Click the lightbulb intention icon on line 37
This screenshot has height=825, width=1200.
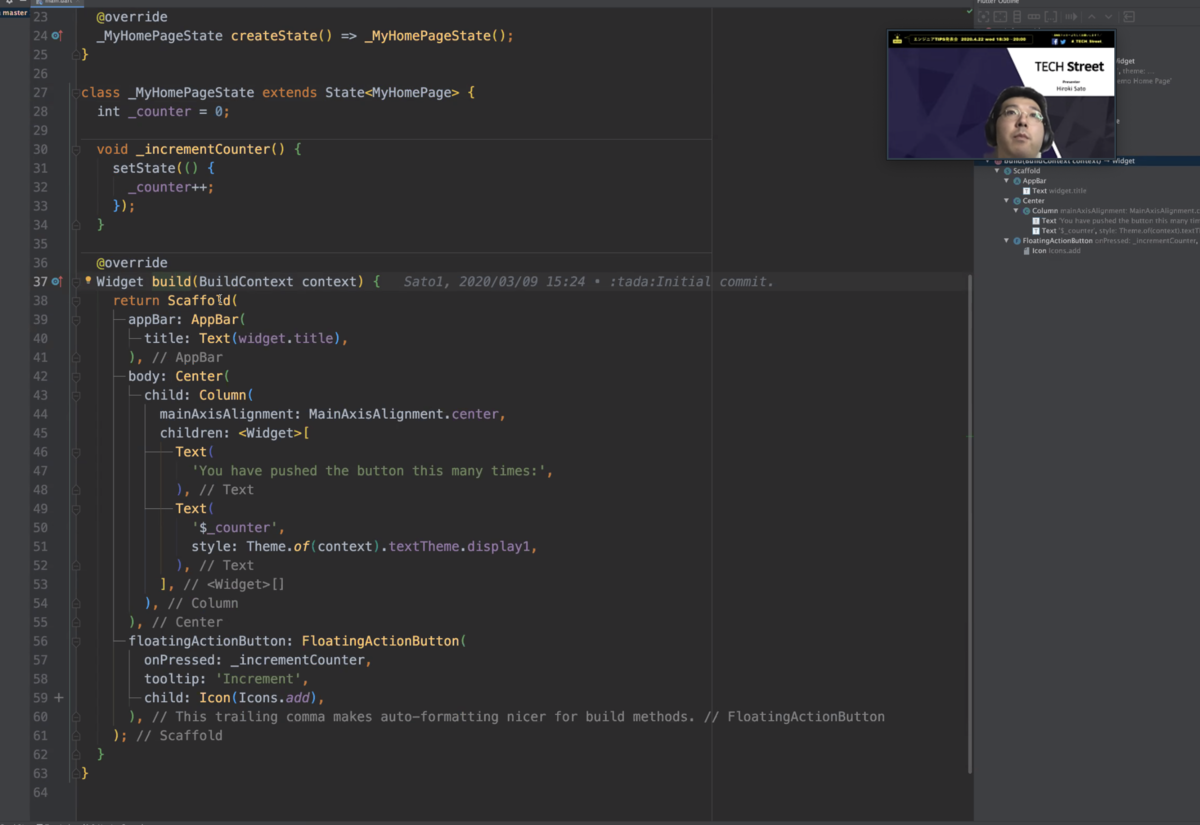(x=88, y=281)
